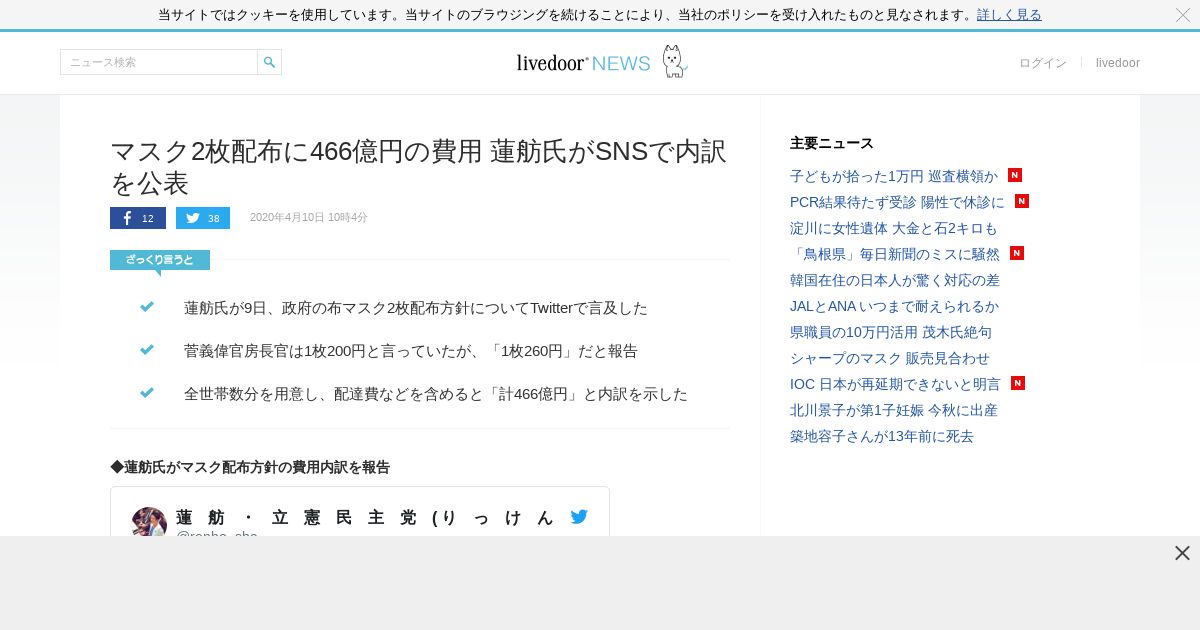Image resolution: width=1200 pixels, height=630 pixels.
Task: Click the 主要ニュース sidebar heading
Action: pos(832,143)
